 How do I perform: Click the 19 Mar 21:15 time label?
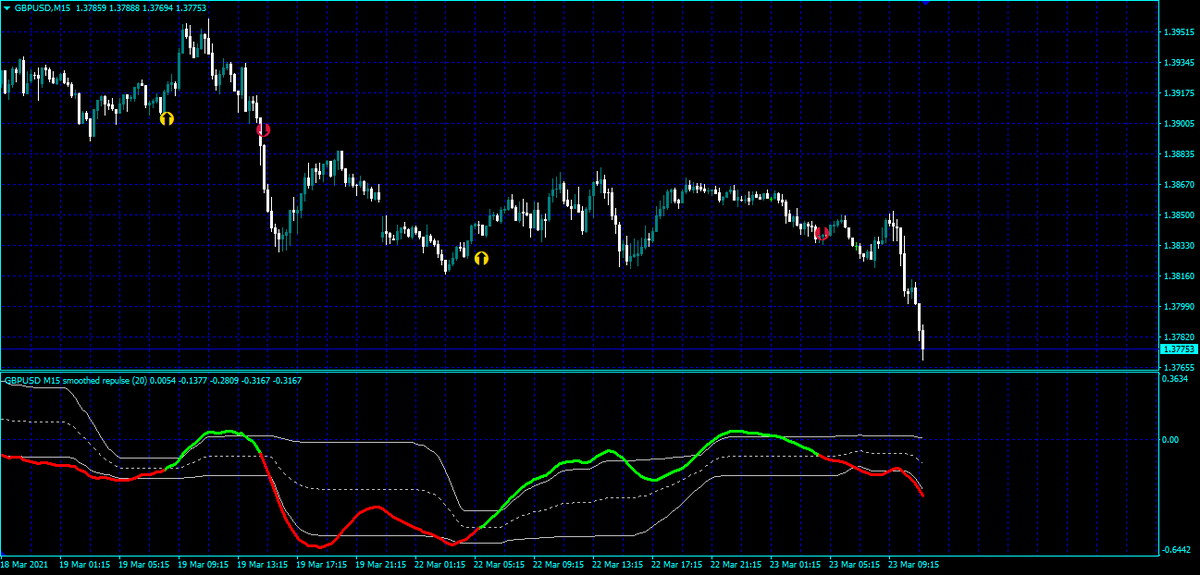coord(382,565)
